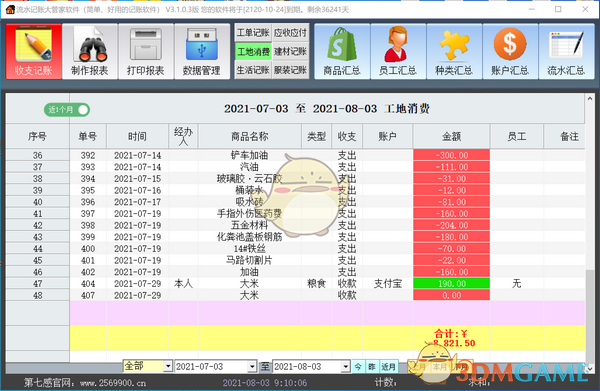Select row cell 铲车加油
This screenshot has height=391, width=600.
pyautogui.click(x=250, y=155)
